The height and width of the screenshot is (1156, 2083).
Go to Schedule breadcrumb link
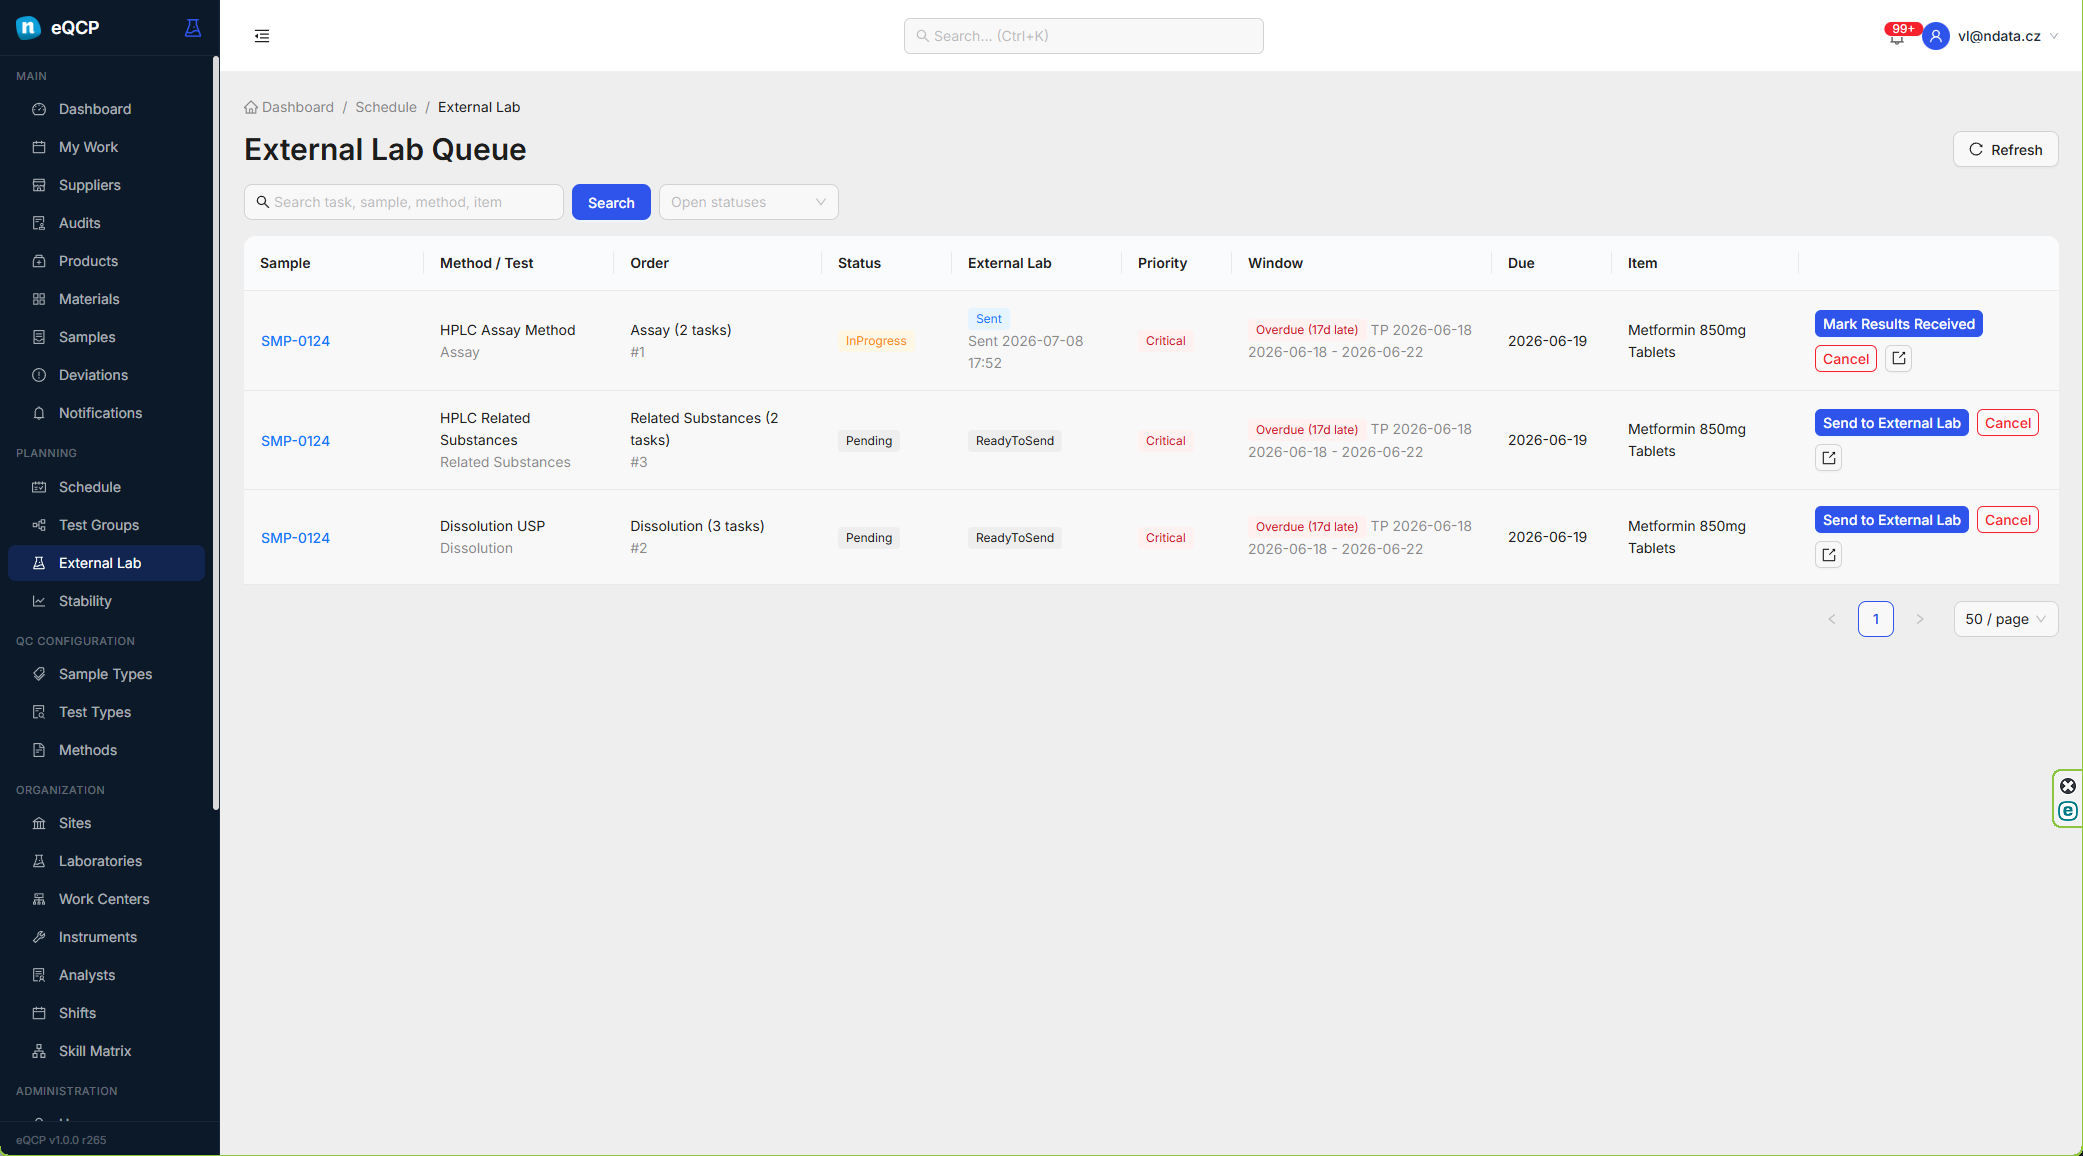click(x=386, y=107)
